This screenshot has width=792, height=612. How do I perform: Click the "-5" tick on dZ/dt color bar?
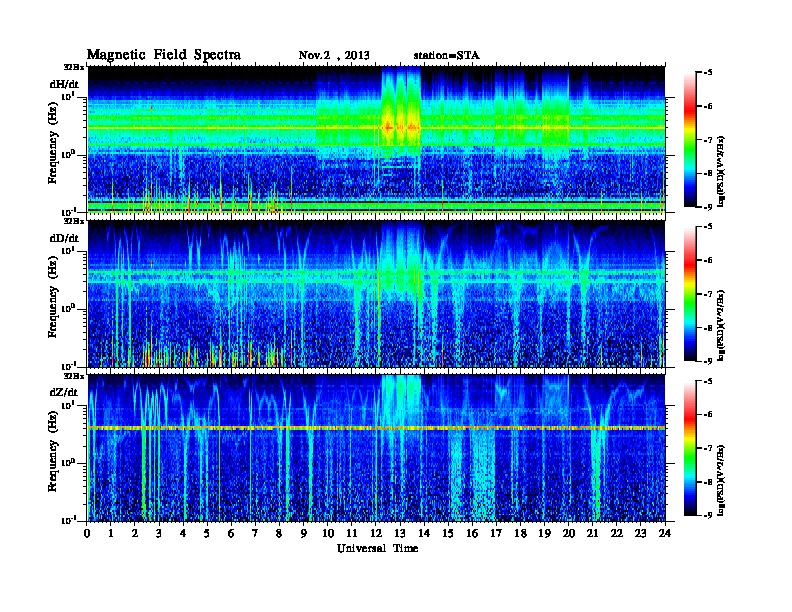(x=708, y=381)
